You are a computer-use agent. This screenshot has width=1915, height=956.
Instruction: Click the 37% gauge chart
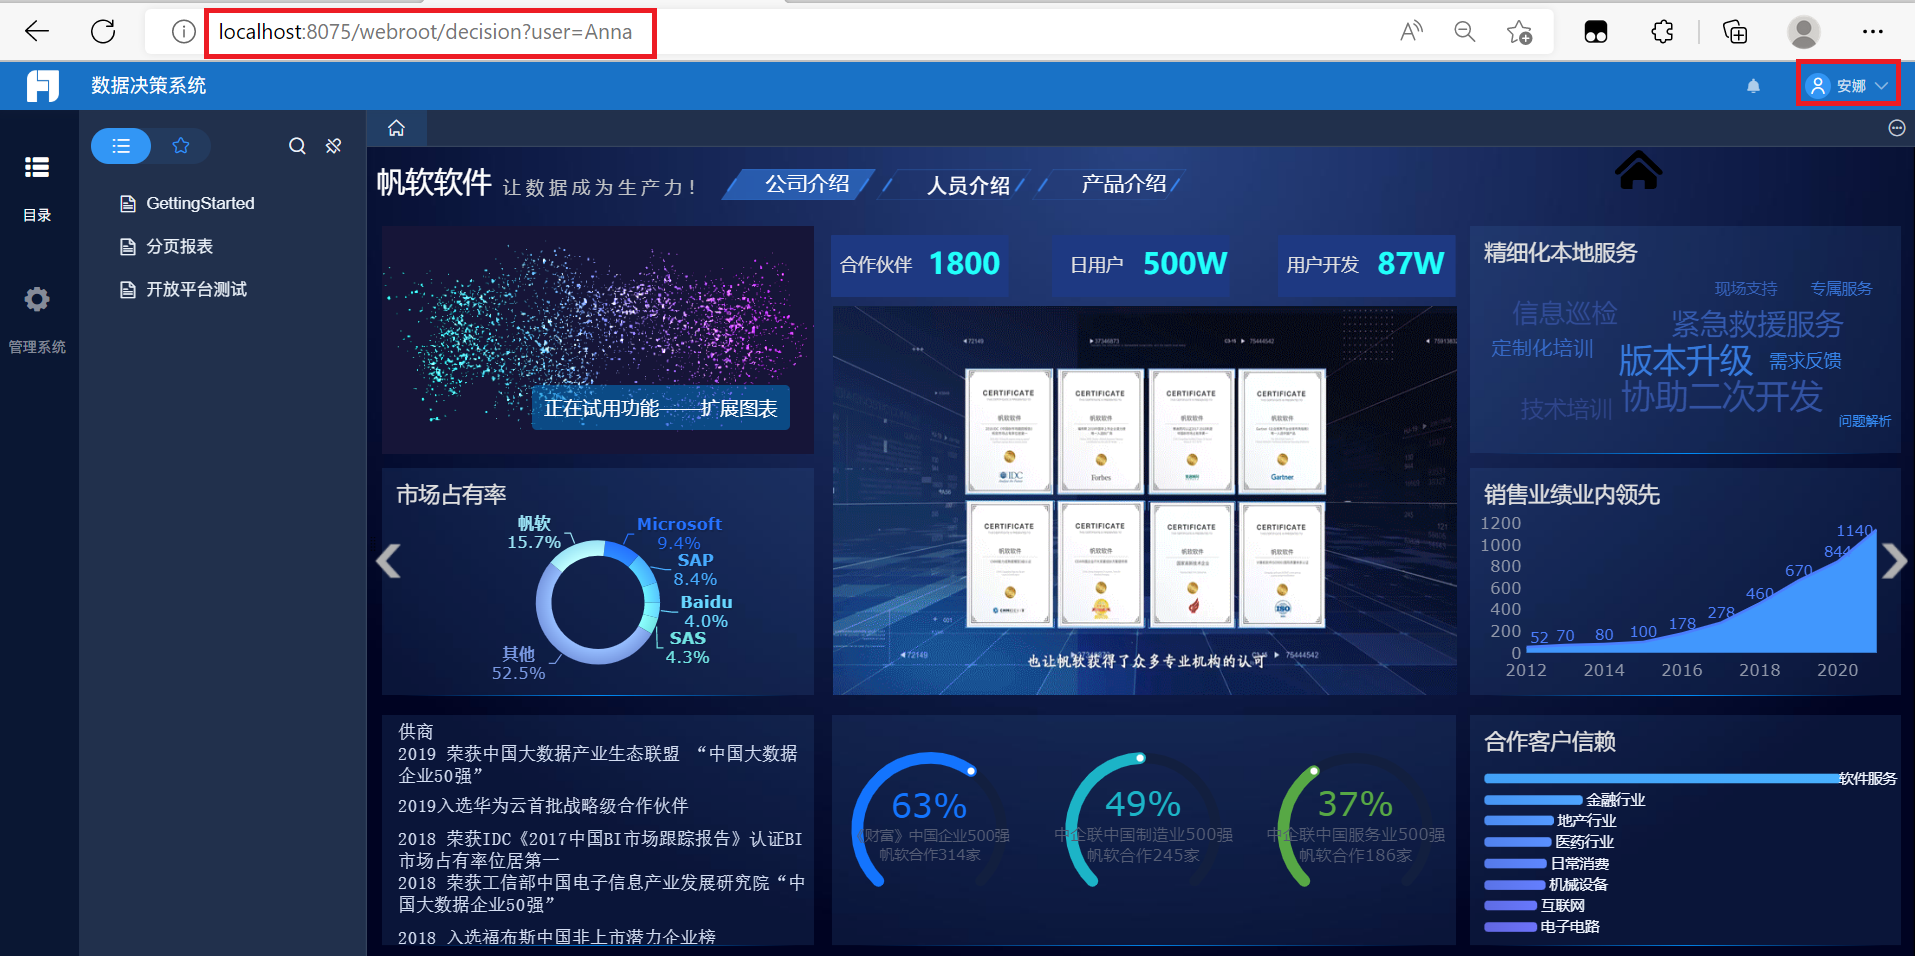[1355, 820]
